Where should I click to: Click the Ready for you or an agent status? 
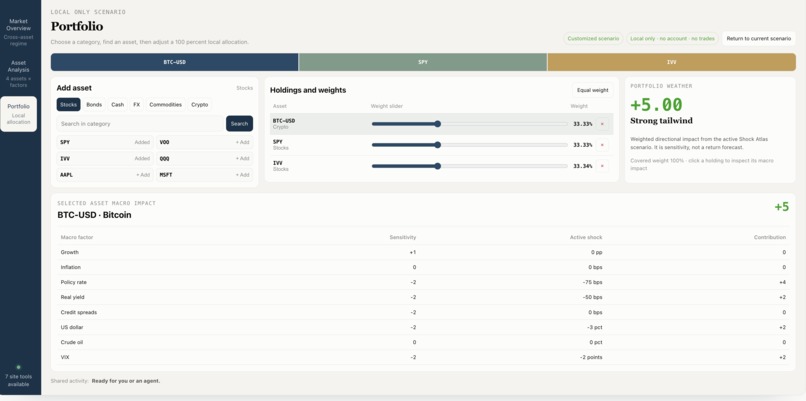point(126,381)
